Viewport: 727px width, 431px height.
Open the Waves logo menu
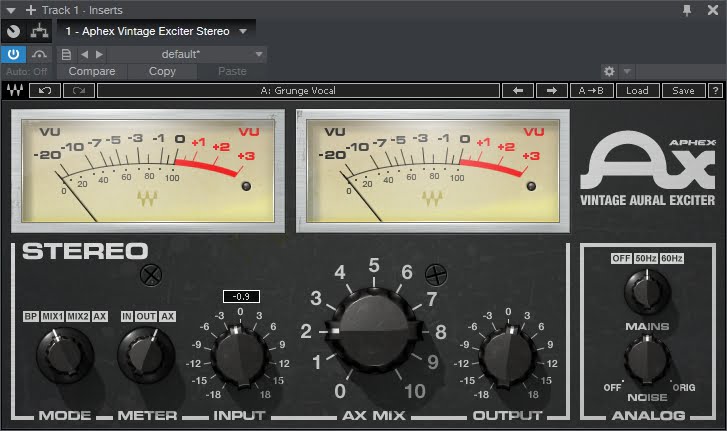pos(15,90)
